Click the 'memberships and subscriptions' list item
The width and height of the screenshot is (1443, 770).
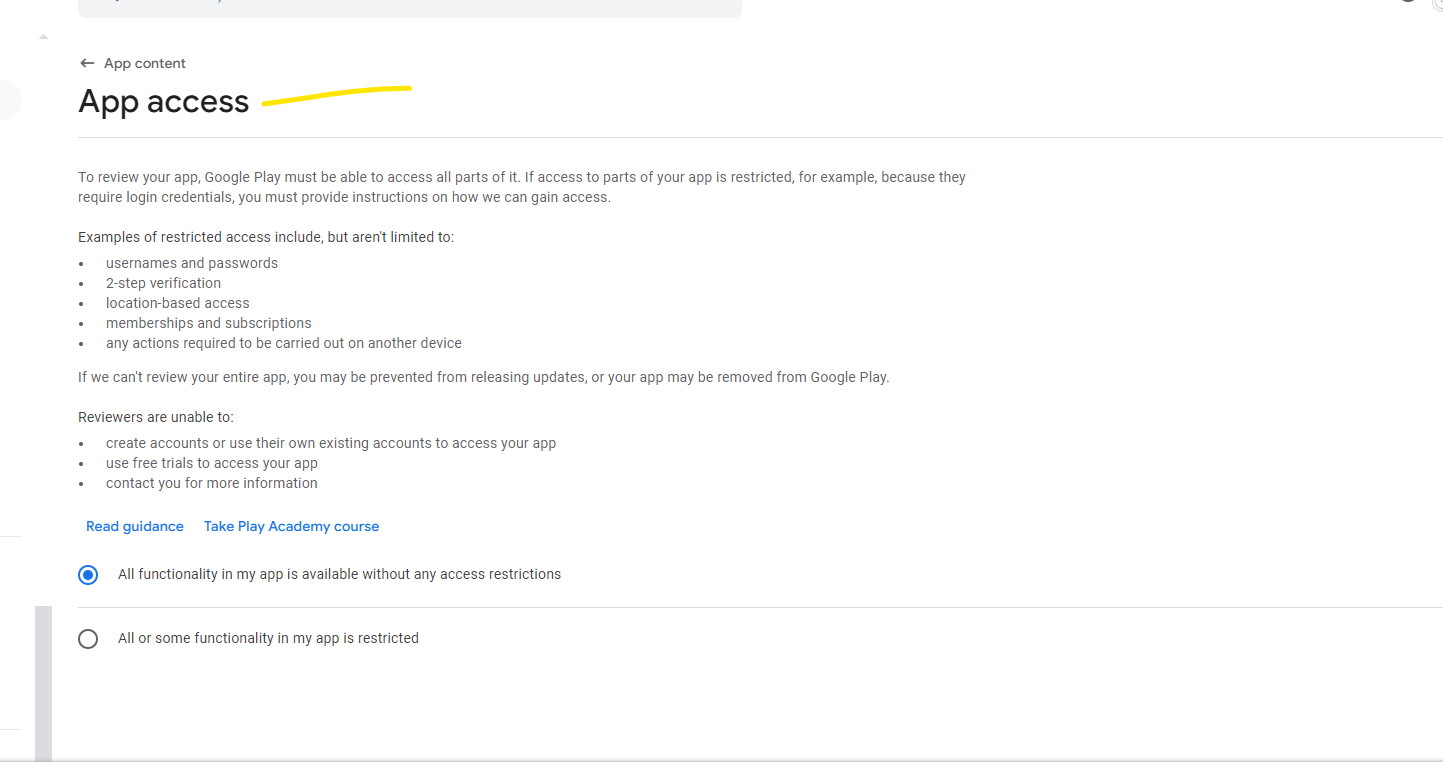click(x=209, y=323)
